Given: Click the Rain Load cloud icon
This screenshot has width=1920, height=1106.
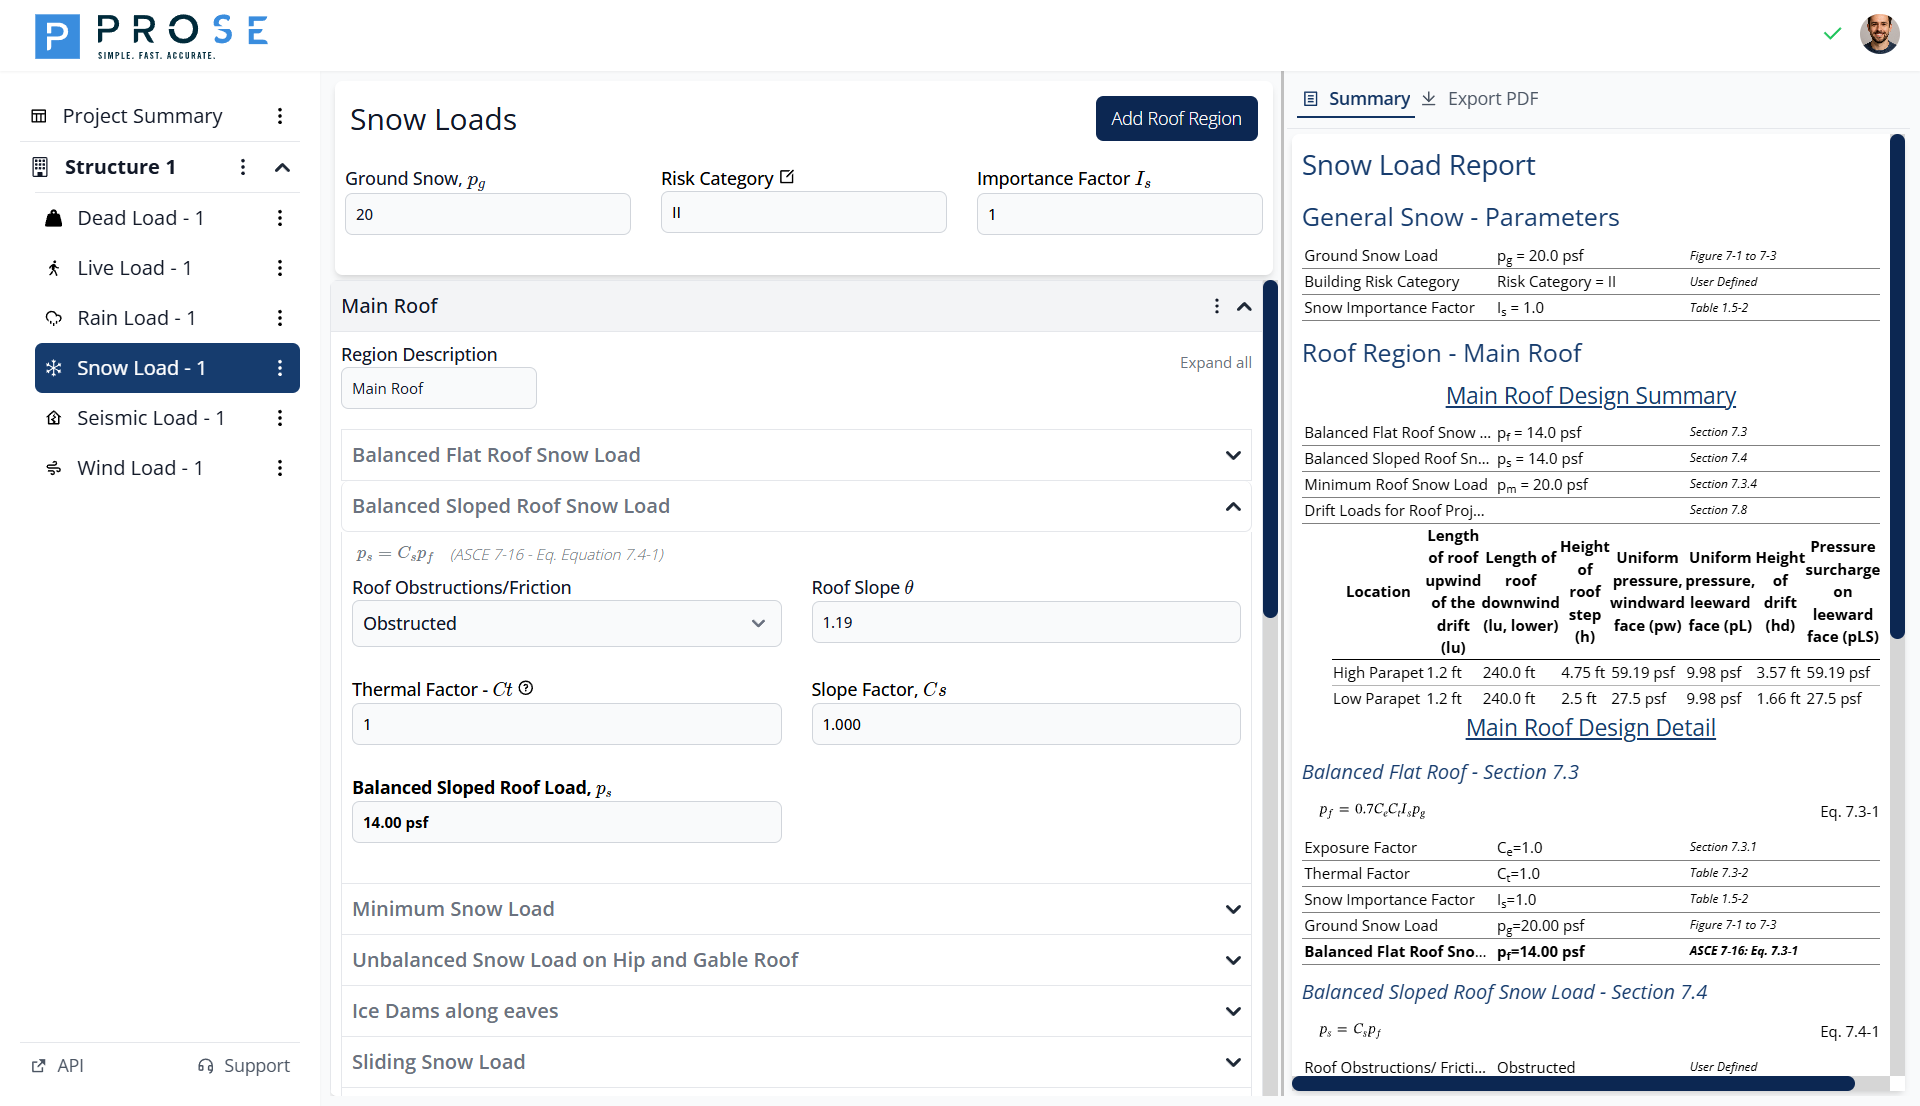Looking at the screenshot, I should tap(54, 318).
